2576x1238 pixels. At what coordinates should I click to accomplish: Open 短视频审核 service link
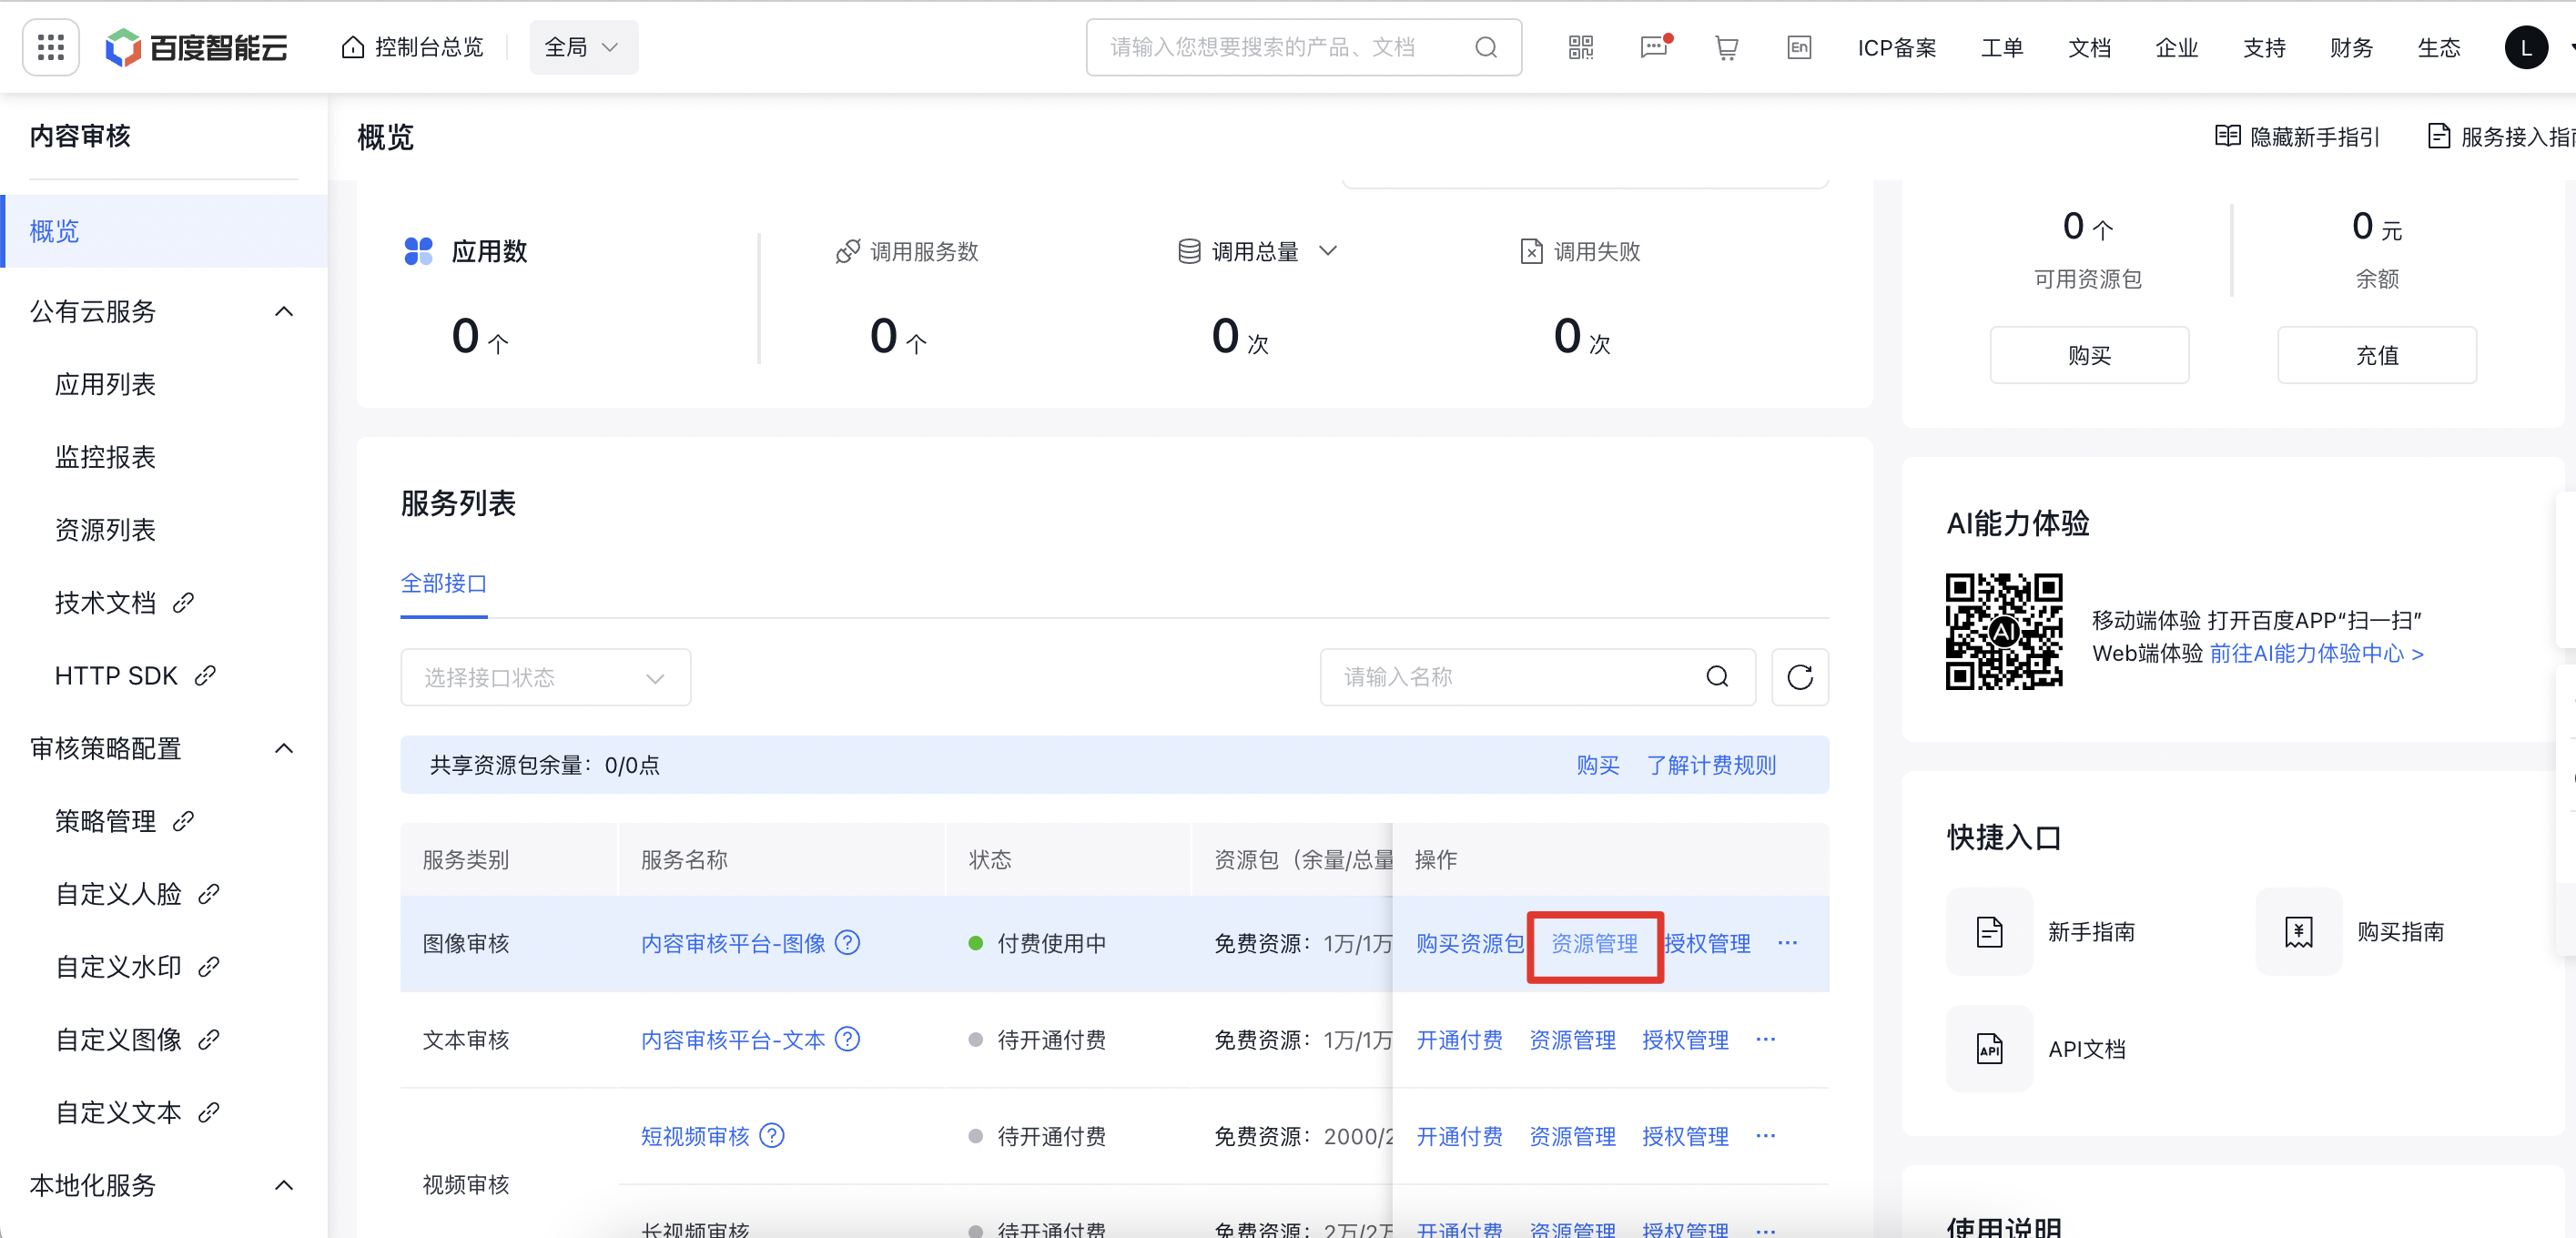(x=695, y=1136)
